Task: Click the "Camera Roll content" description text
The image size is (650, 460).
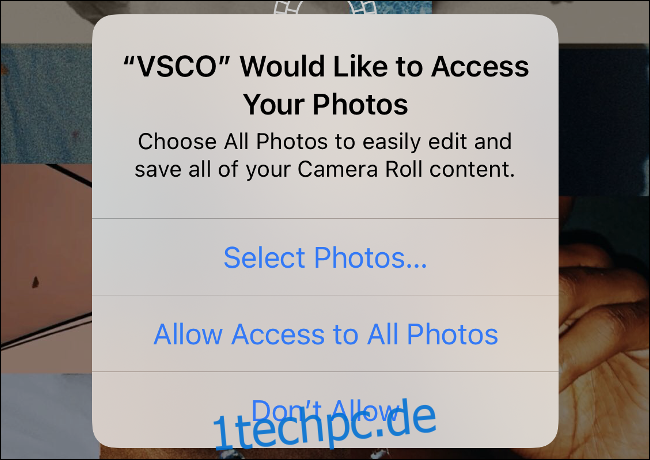Action: click(406, 169)
